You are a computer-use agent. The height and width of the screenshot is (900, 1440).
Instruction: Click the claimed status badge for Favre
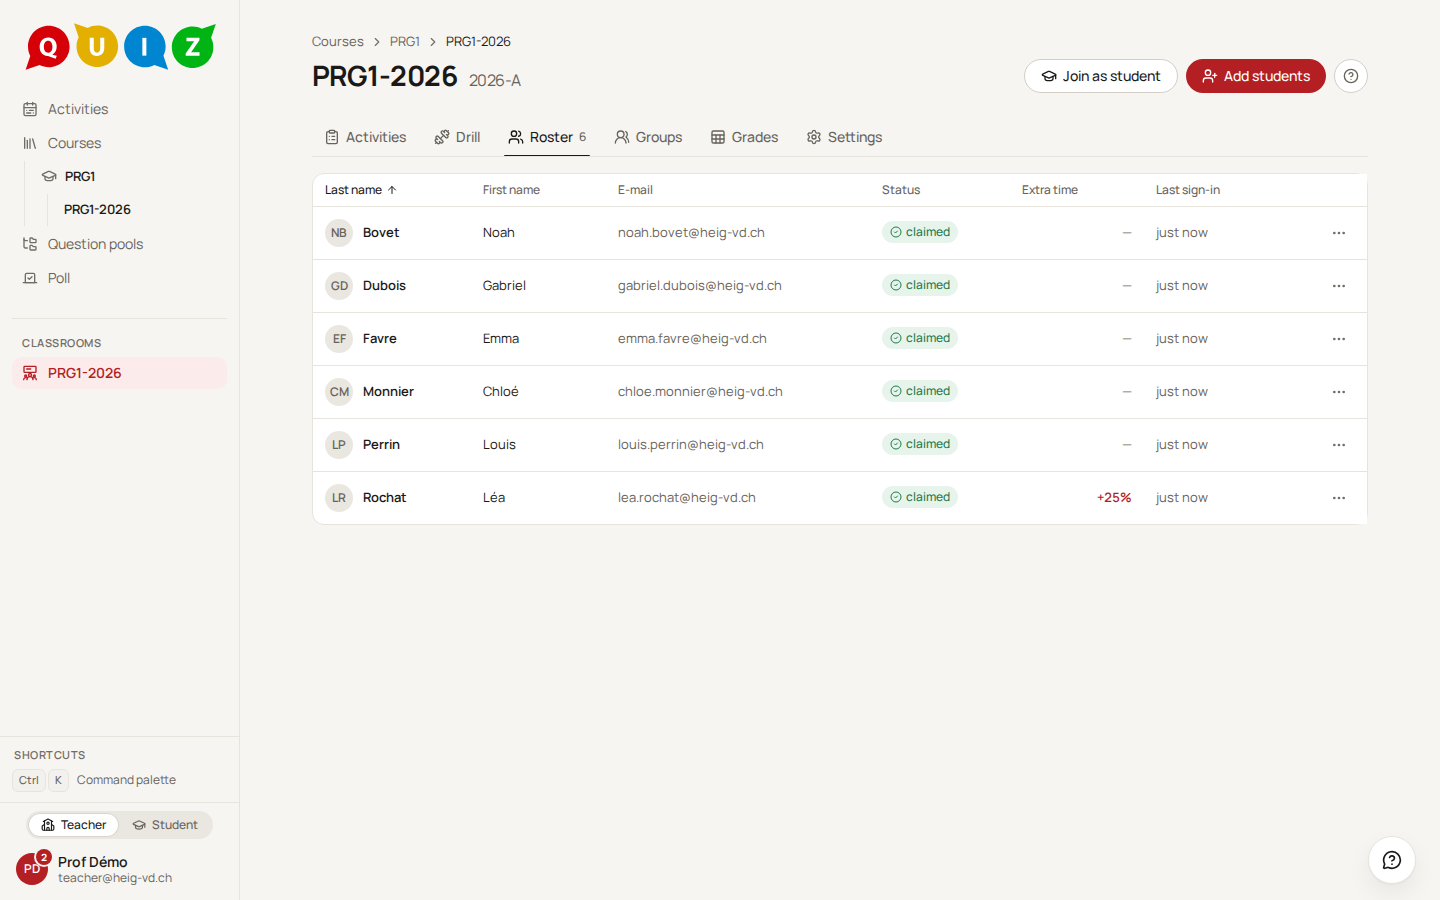[920, 338]
